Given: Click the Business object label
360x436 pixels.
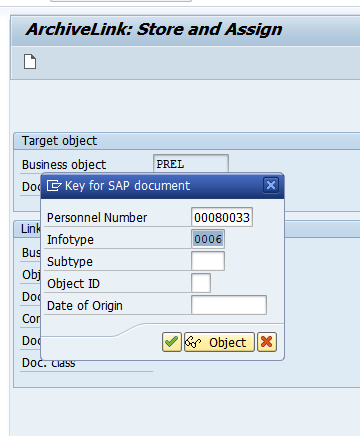Looking at the screenshot, I should coord(64,165).
